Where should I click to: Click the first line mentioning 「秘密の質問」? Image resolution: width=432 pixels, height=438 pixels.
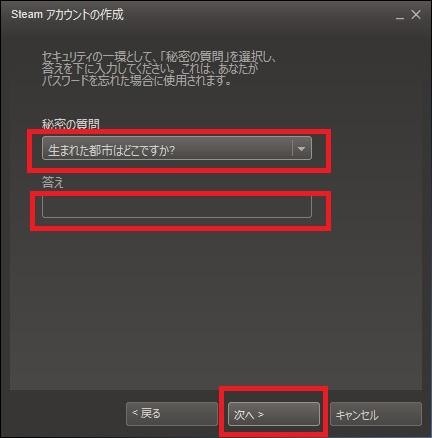(159, 57)
